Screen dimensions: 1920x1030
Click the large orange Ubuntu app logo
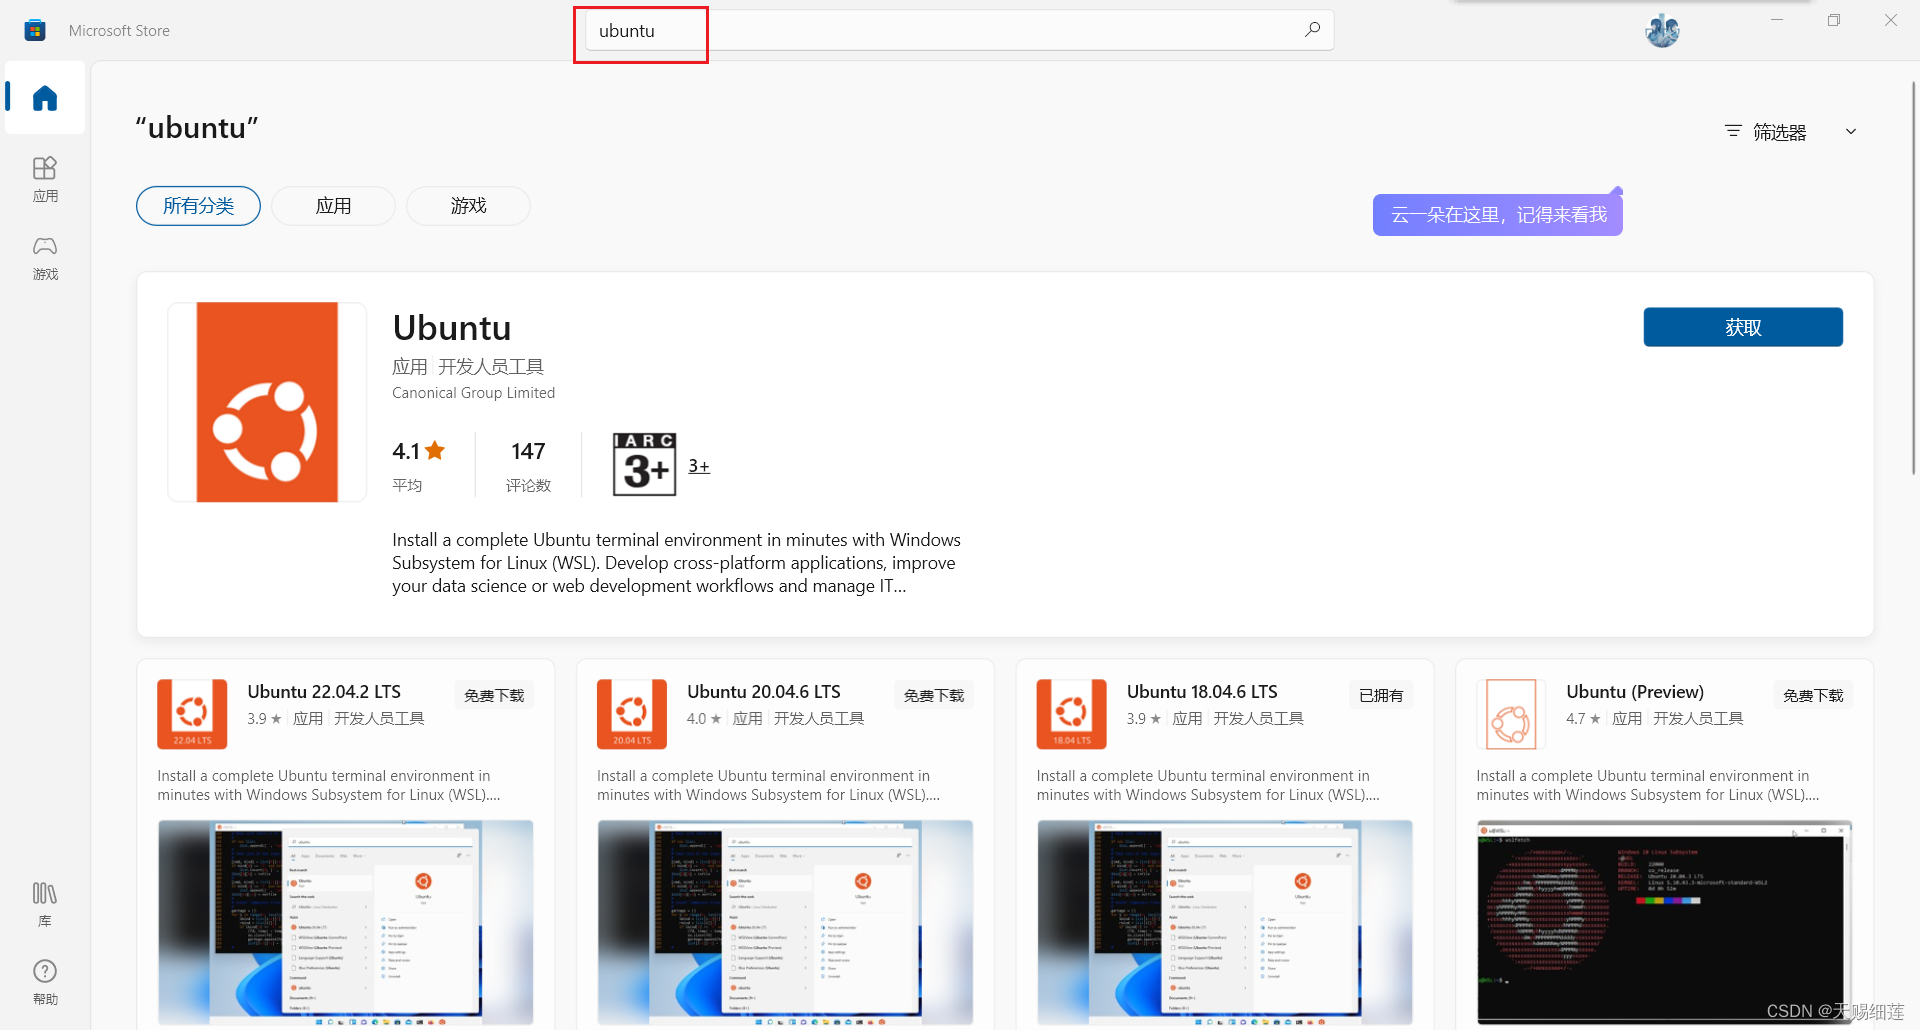click(x=267, y=402)
